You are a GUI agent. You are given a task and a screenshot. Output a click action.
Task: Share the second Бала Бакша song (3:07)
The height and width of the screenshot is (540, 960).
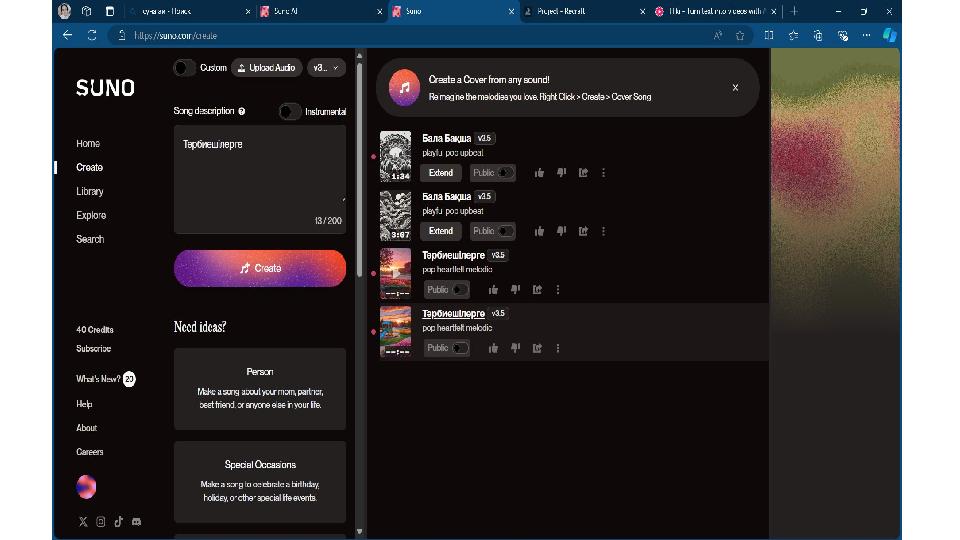tap(583, 231)
